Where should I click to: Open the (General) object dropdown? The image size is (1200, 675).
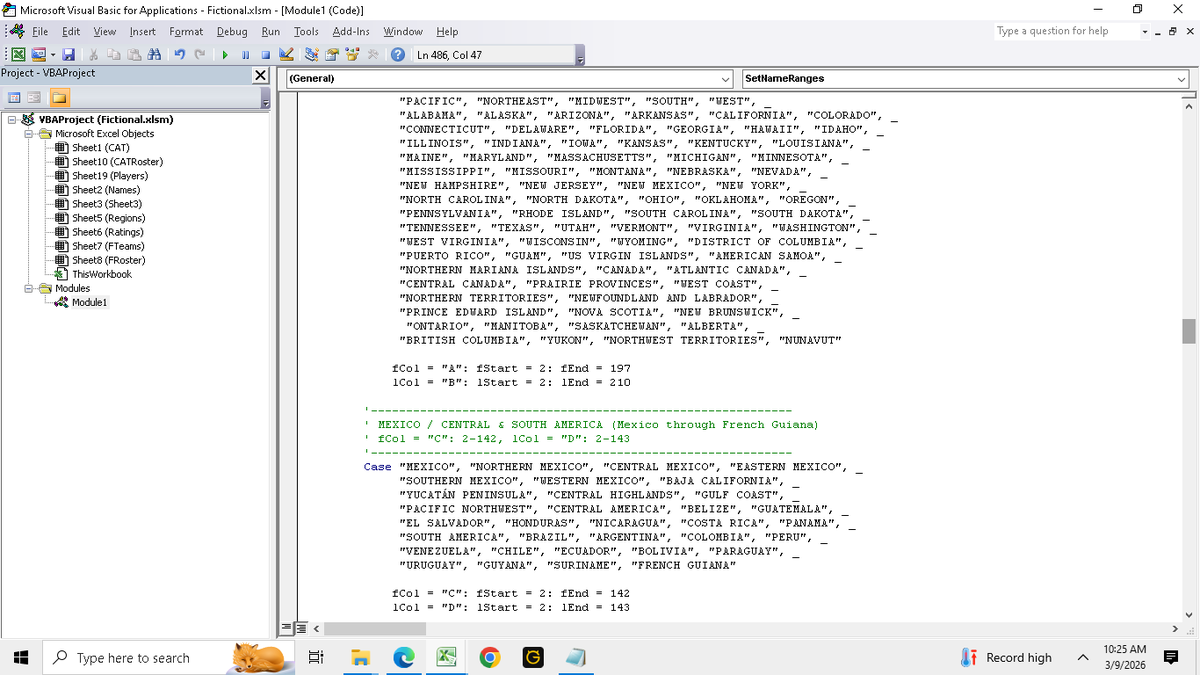(727, 78)
